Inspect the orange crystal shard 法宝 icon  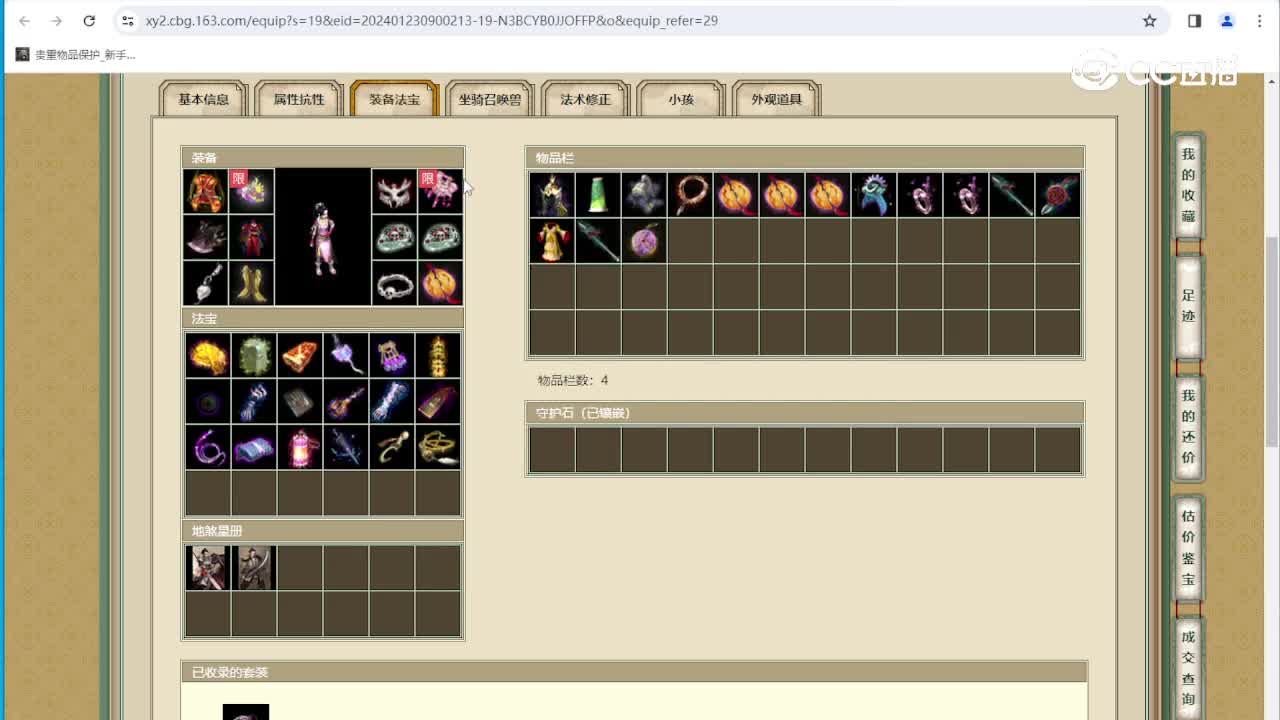[300, 355]
